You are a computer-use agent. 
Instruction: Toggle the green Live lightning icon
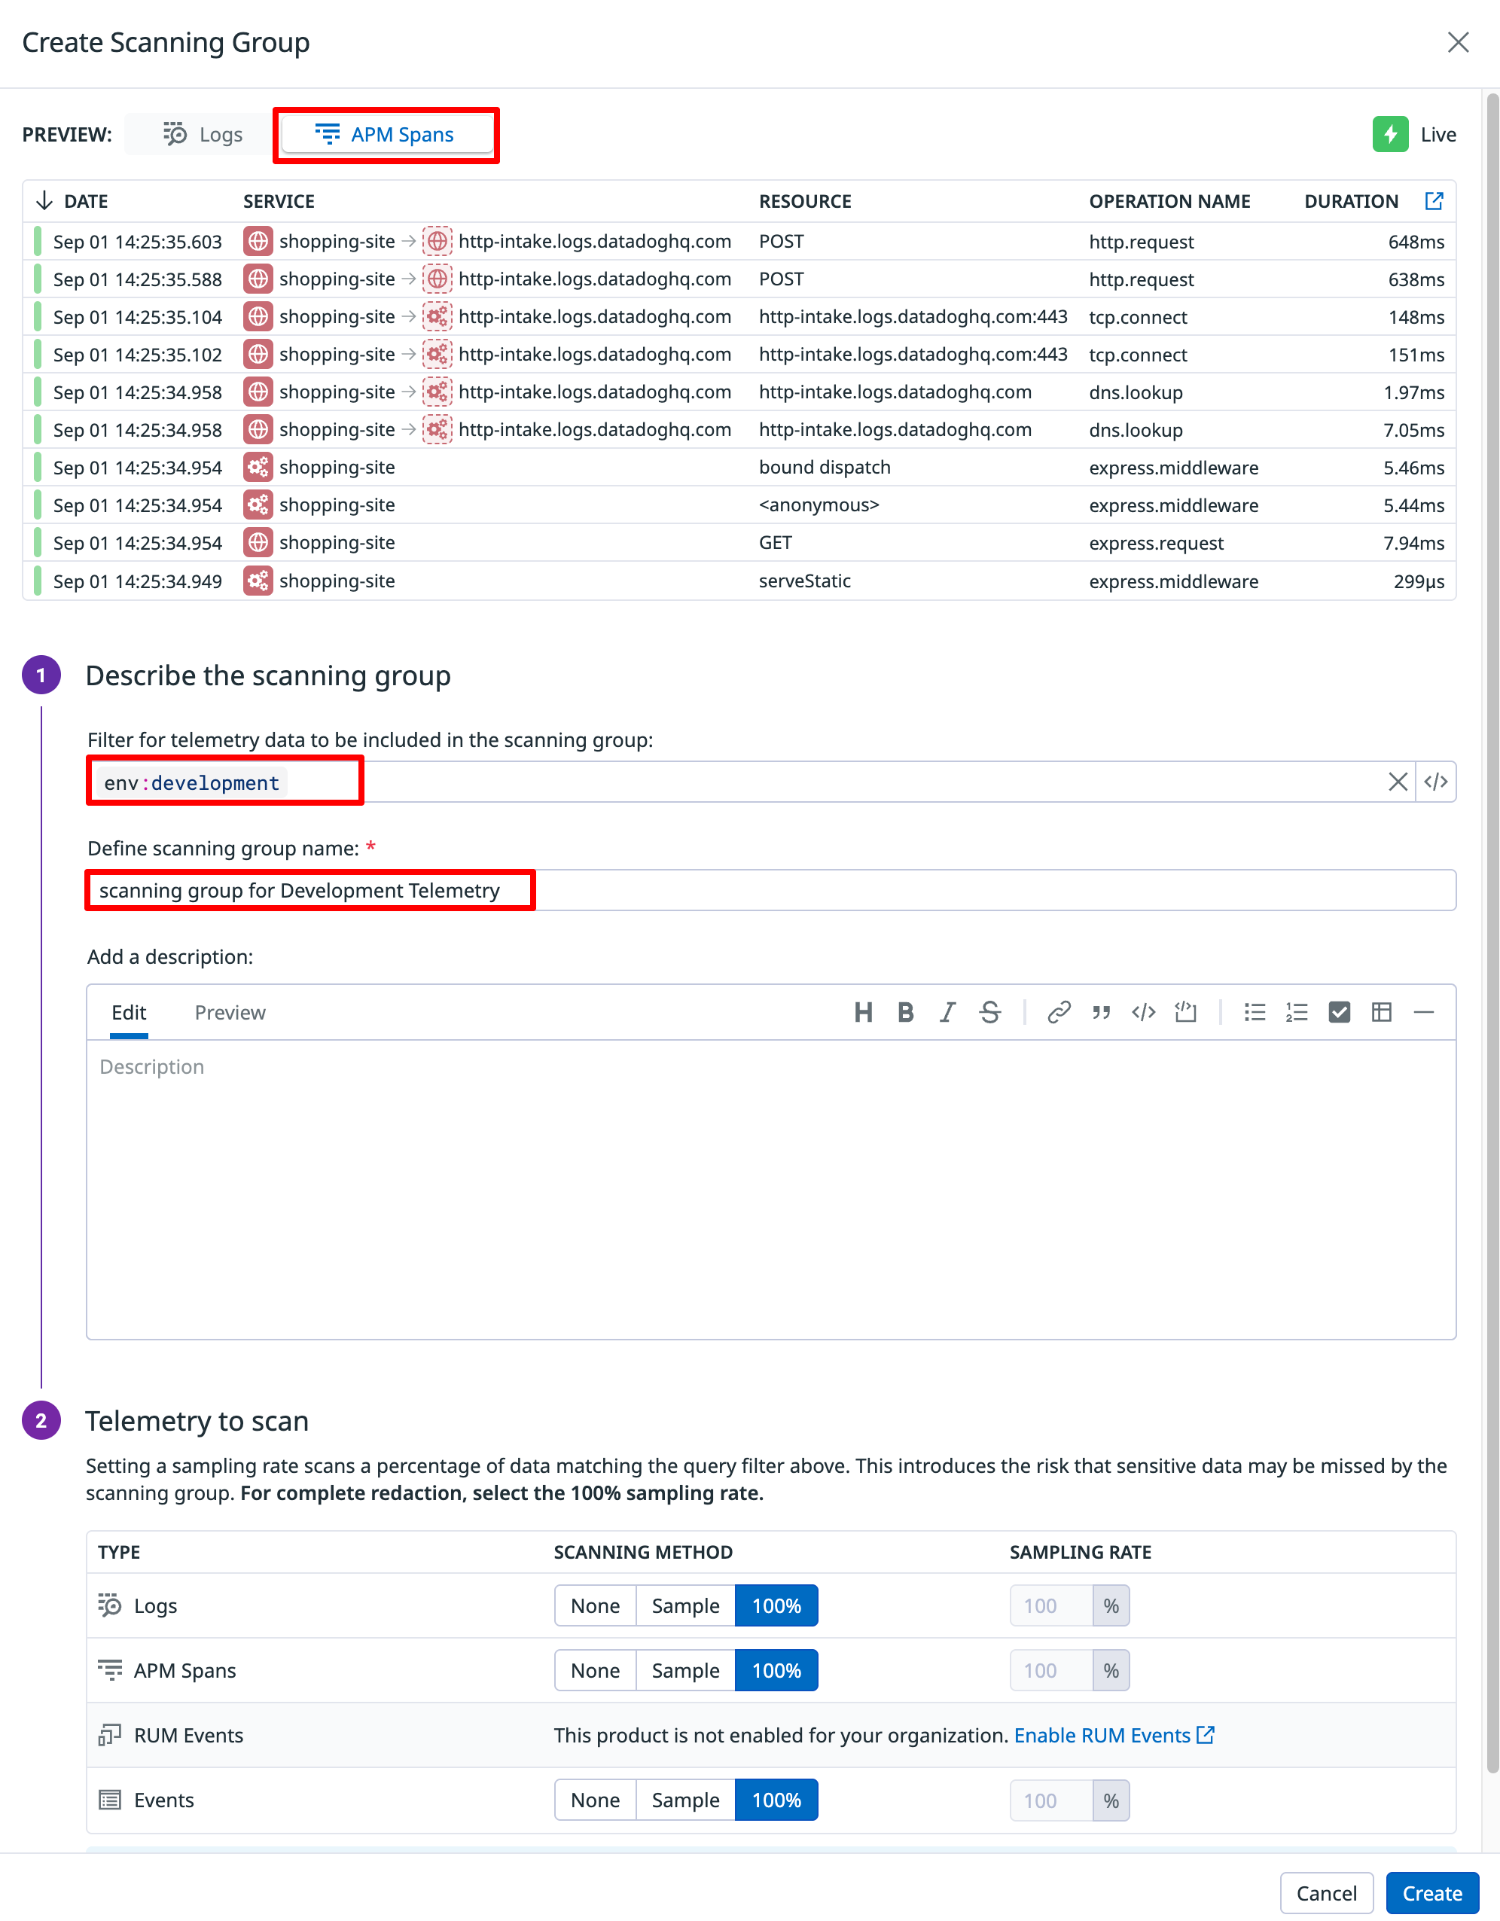(1390, 134)
